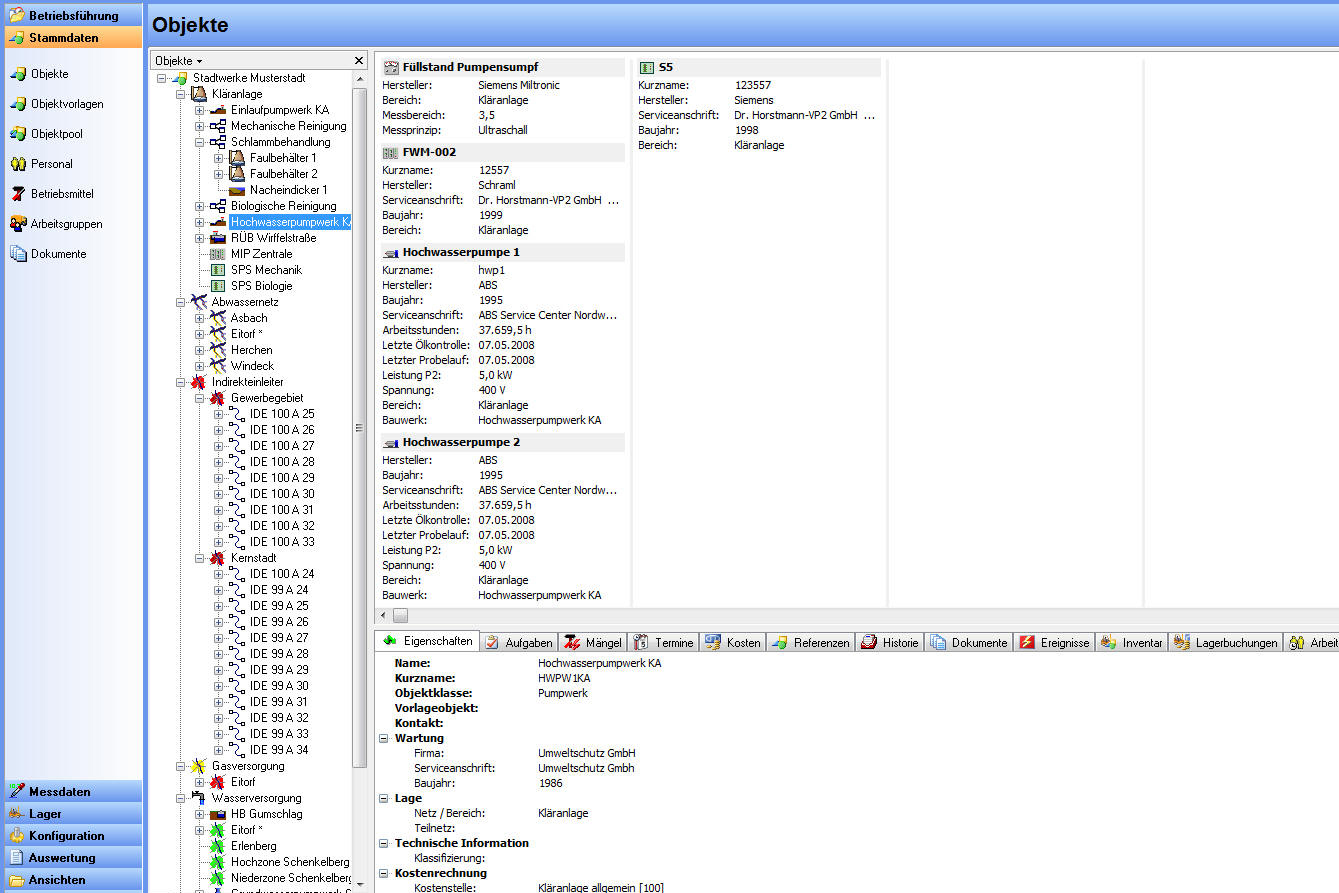Click the Objektvorlagen icon in sidebar

click(18, 104)
